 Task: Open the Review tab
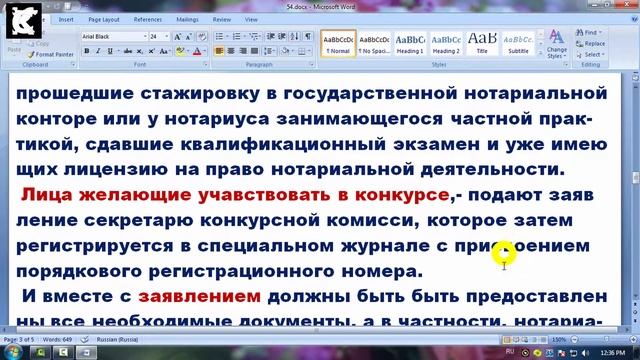pyautogui.click(x=222, y=20)
